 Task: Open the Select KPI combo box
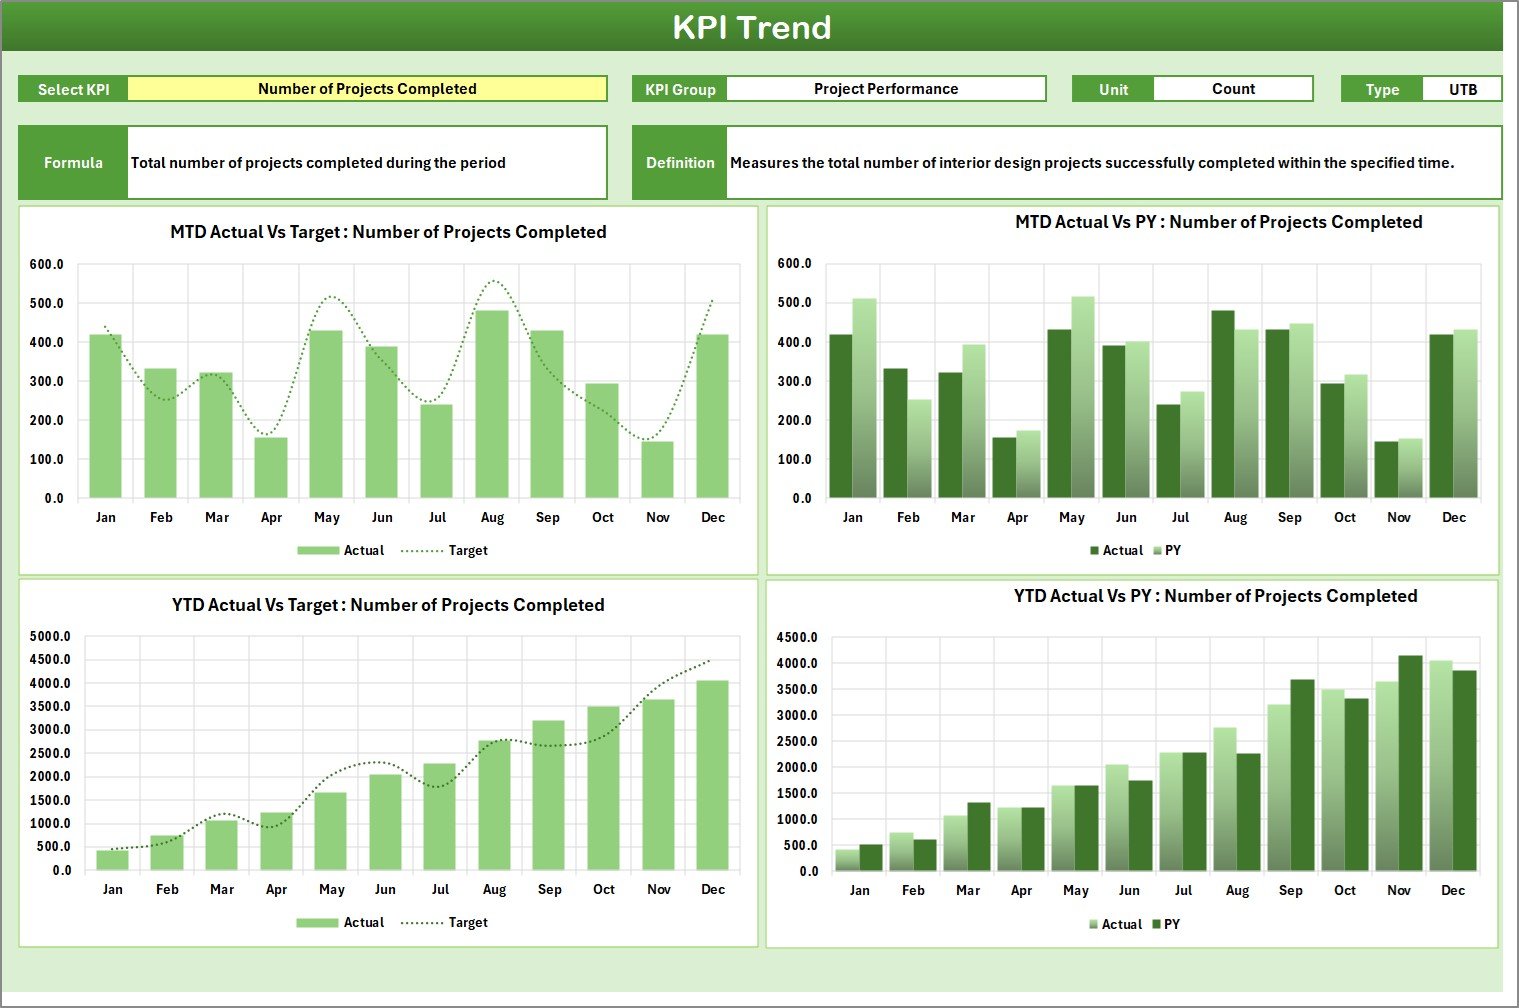[367, 89]
